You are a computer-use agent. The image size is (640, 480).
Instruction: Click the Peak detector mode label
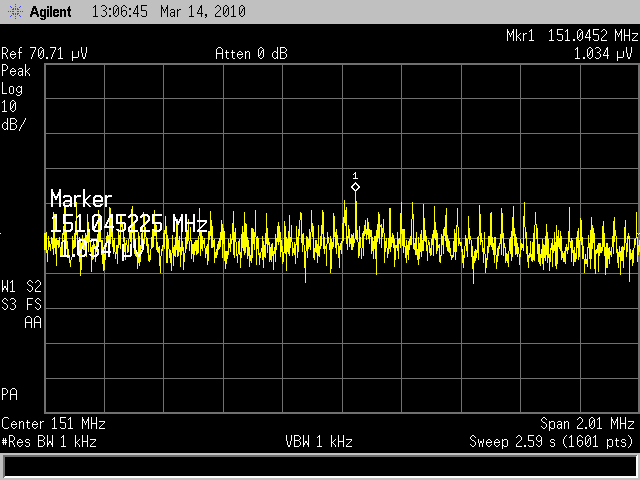click(x=16, y=71)
